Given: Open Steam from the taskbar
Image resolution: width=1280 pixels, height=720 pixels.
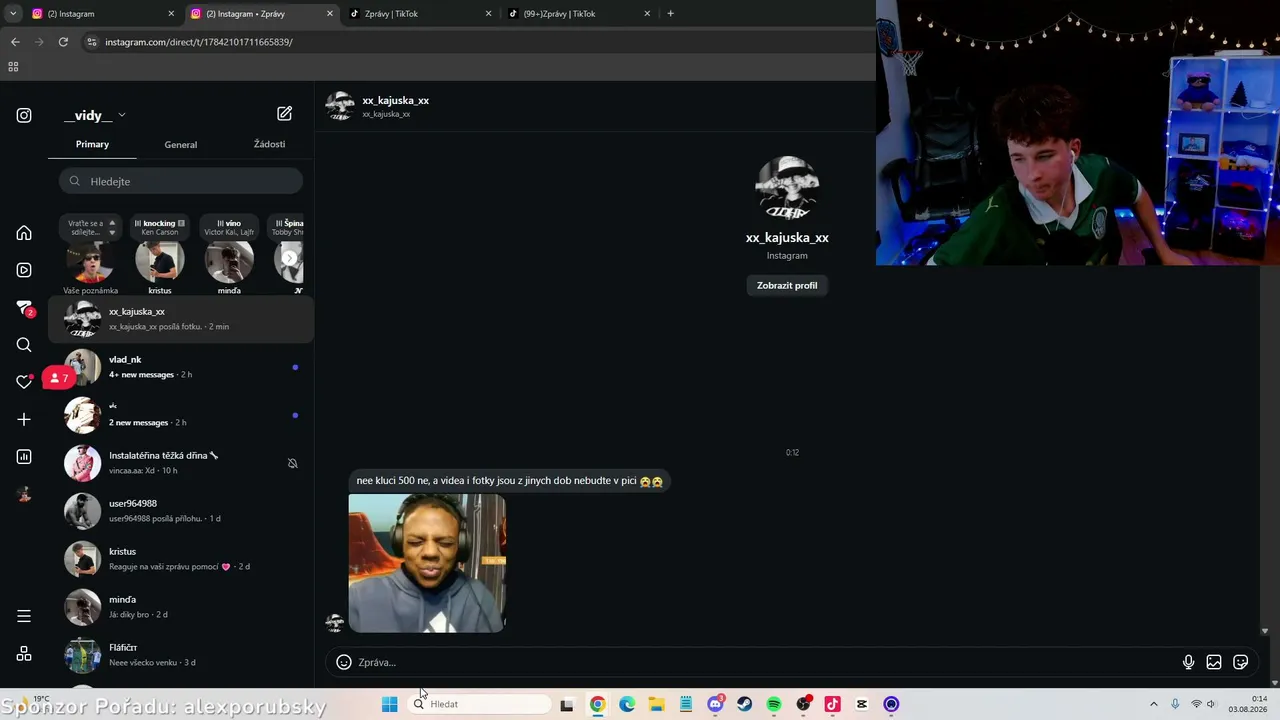Looking at the screenshot, I should click(744, 704).
